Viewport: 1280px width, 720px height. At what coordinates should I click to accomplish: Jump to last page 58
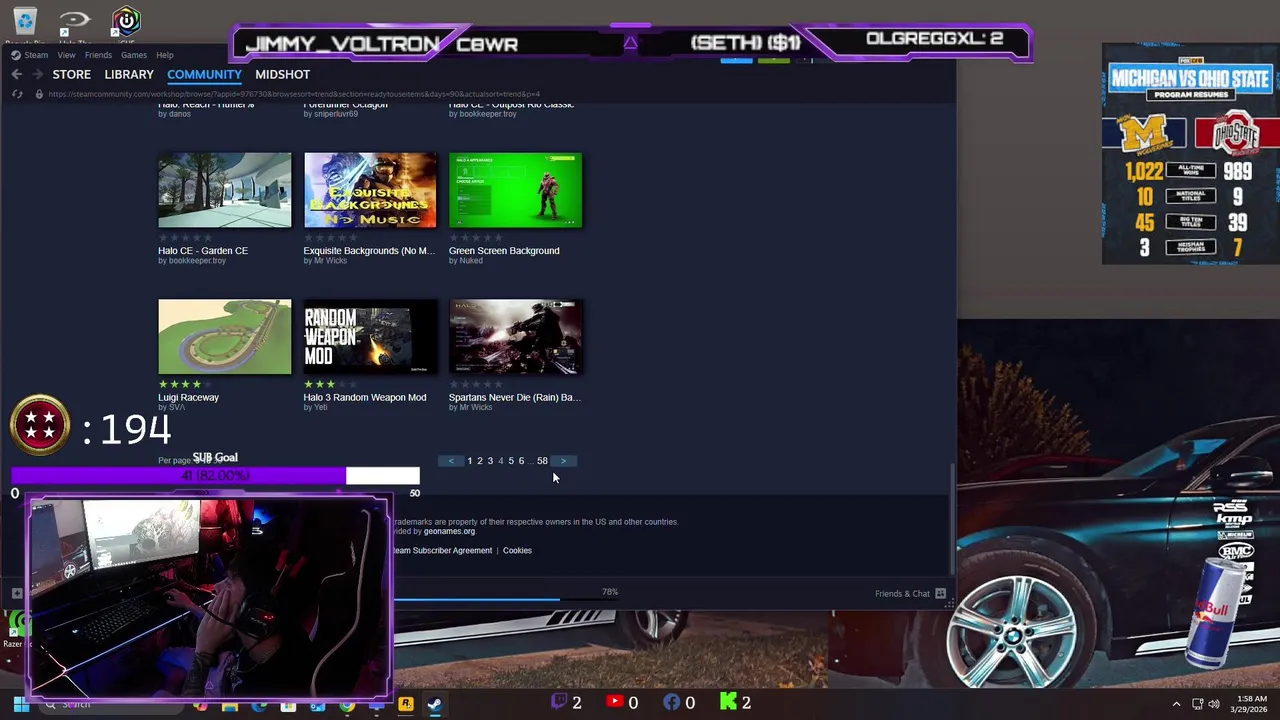pyautogui.click(x=542, y=461)
